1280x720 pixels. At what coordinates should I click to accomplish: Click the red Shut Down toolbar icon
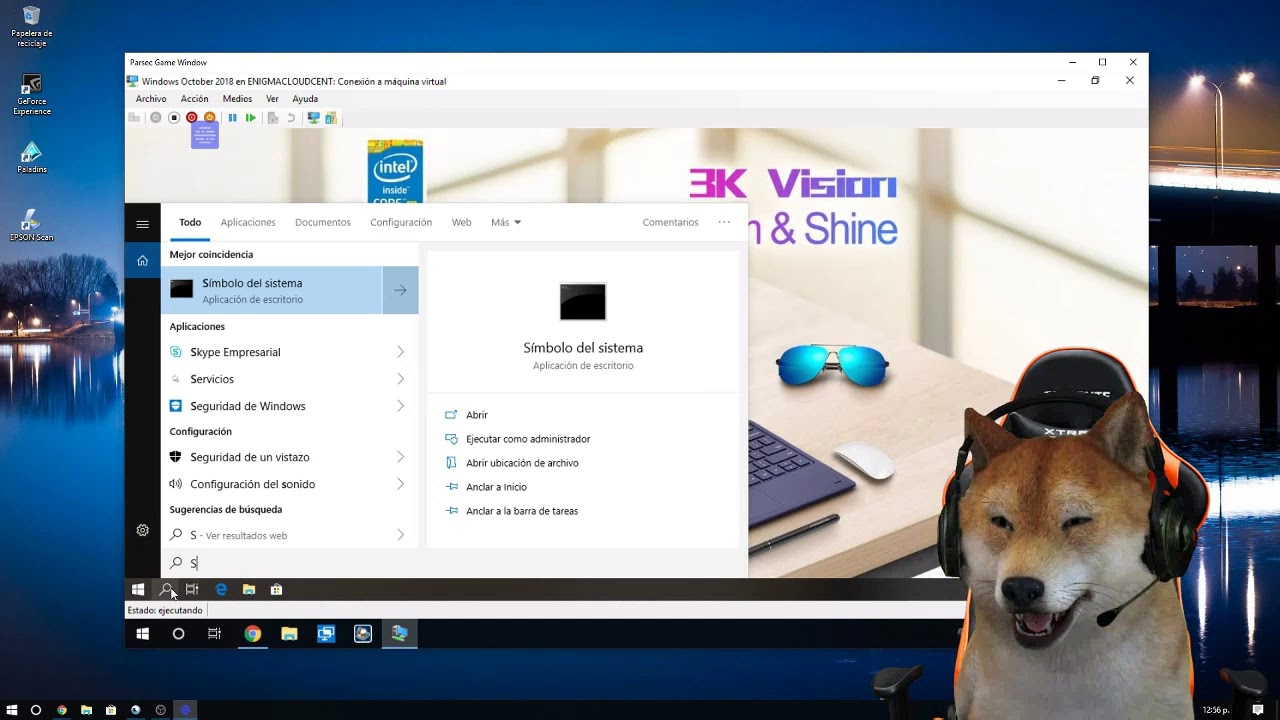point(191,118)
